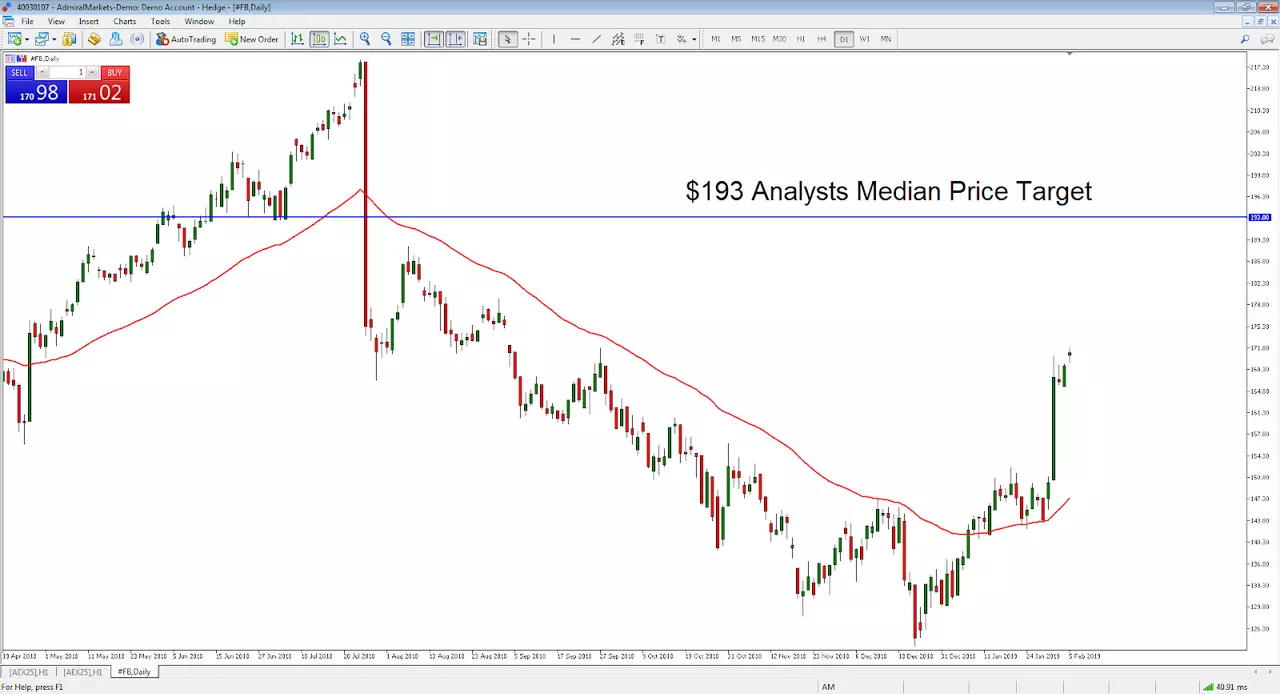Open the search magnifier at toolbar right
Screen dimensions: 1280x694
click(1245, 39)
